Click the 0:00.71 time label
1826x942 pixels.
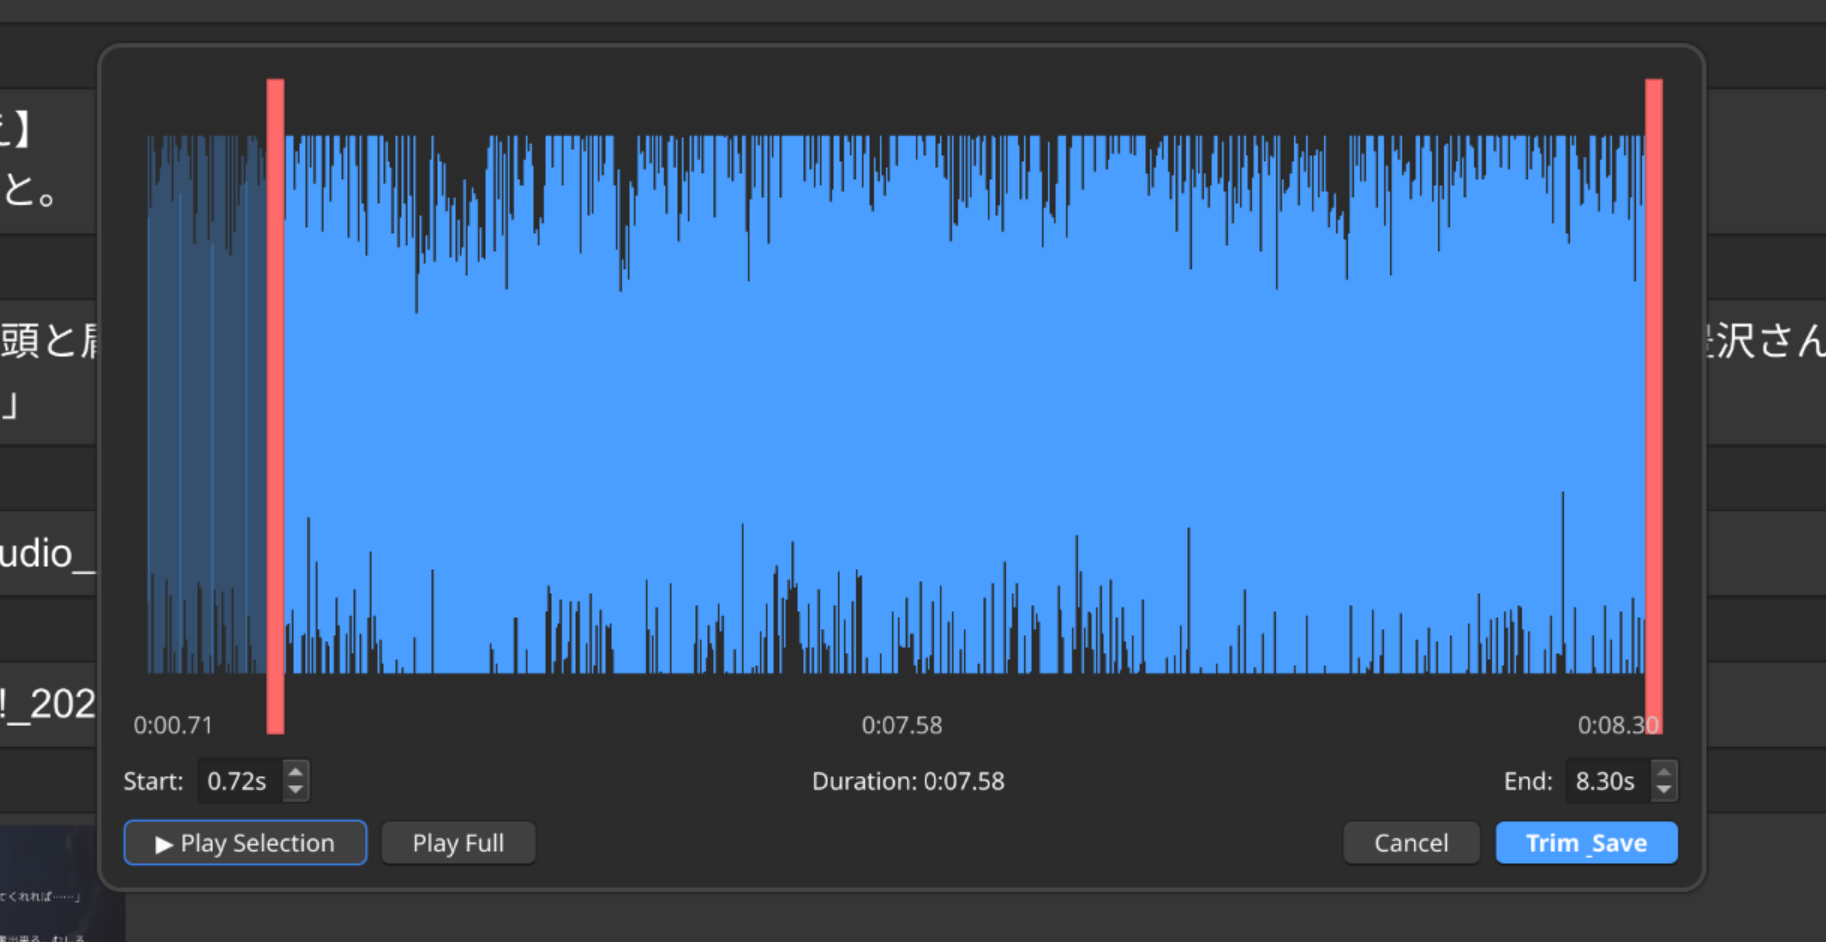[173, 725]
